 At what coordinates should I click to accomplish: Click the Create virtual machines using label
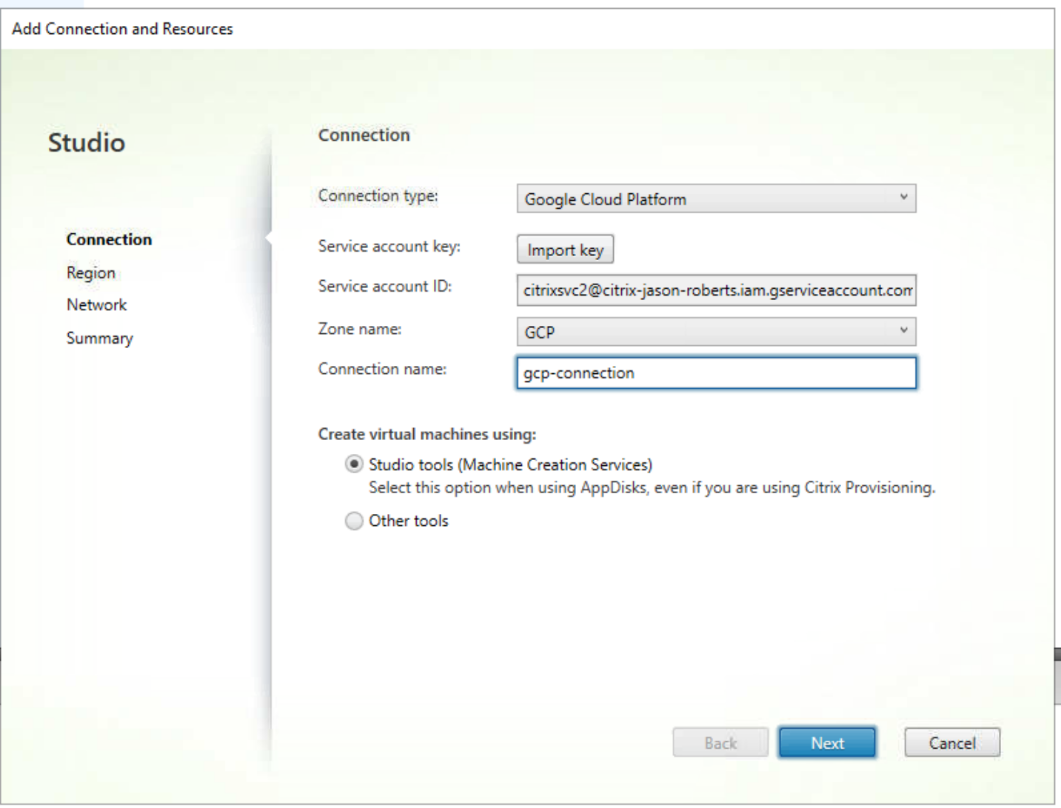click(x=427, y=434)
